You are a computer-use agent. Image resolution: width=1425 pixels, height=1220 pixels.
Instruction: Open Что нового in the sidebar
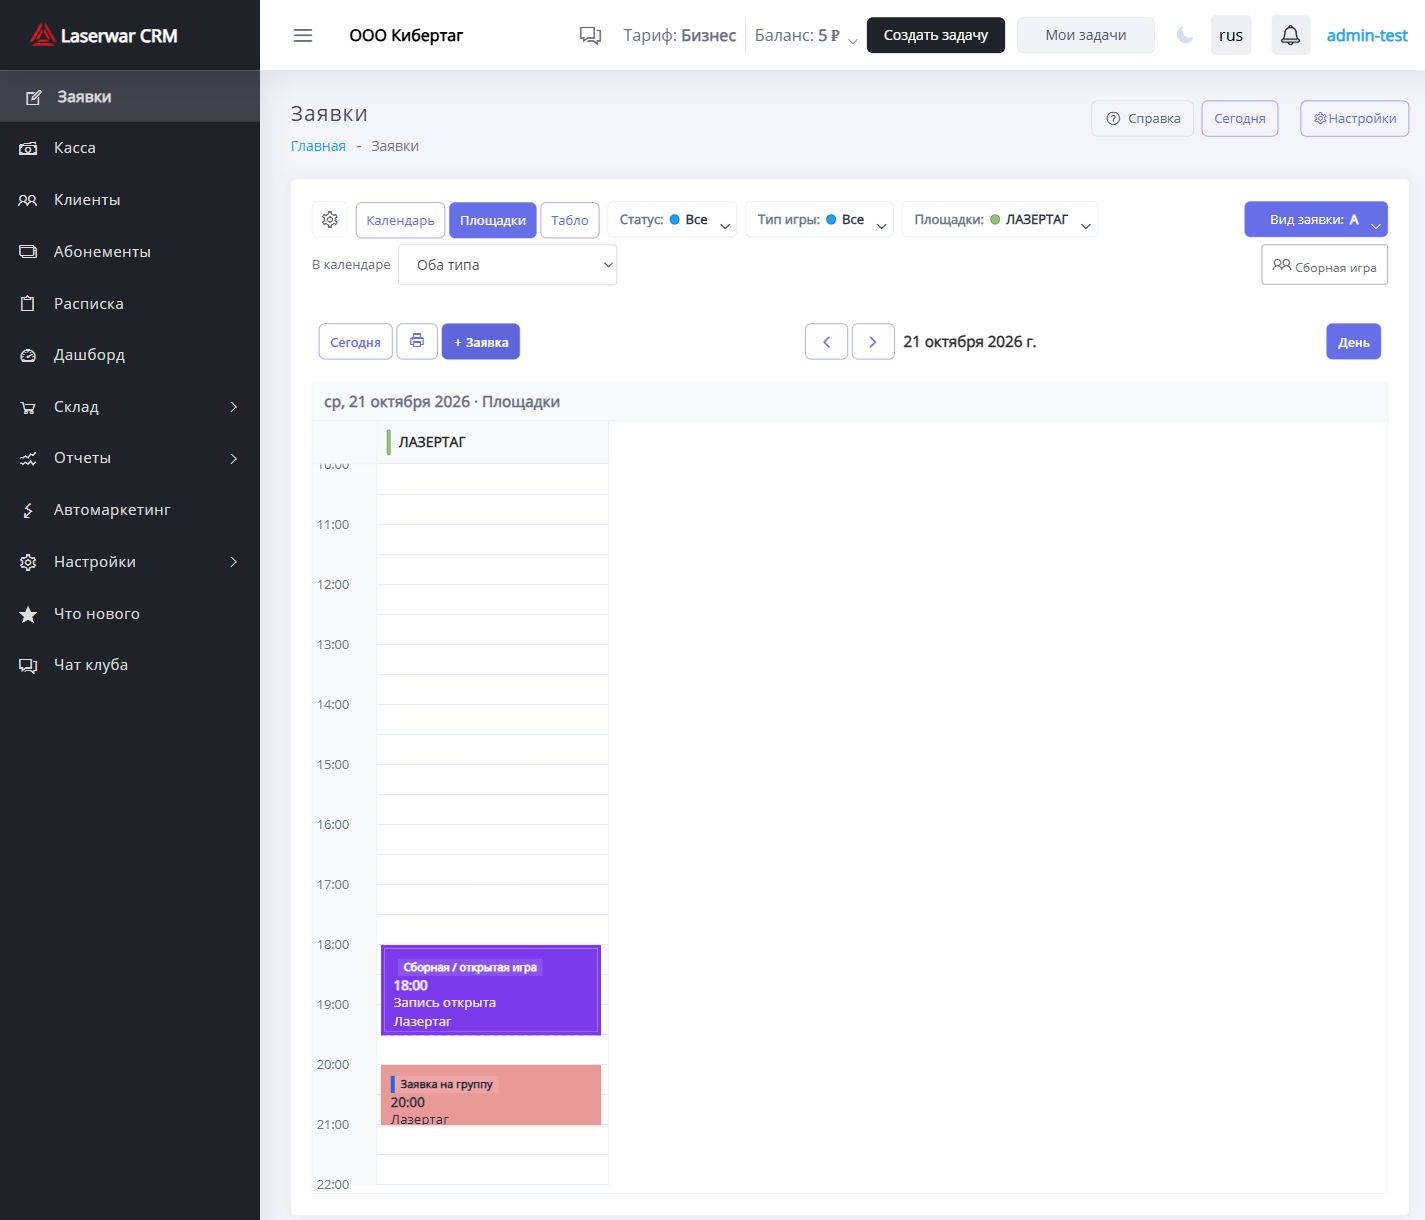(x=130, y=614)
